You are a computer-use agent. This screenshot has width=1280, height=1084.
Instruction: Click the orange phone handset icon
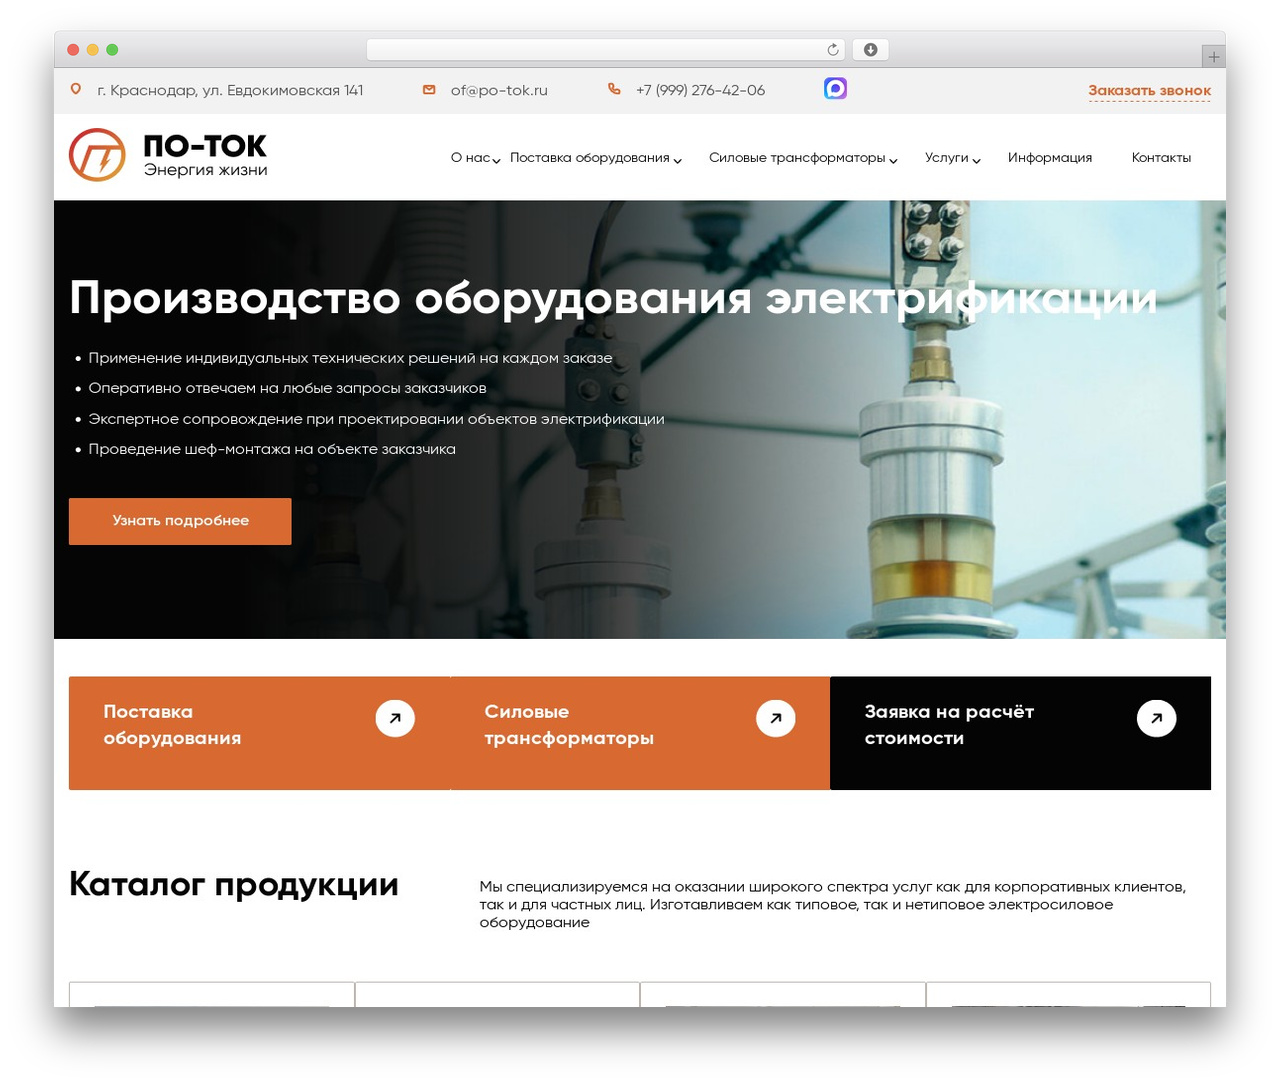pyautogui.click(x=614, y=89)
